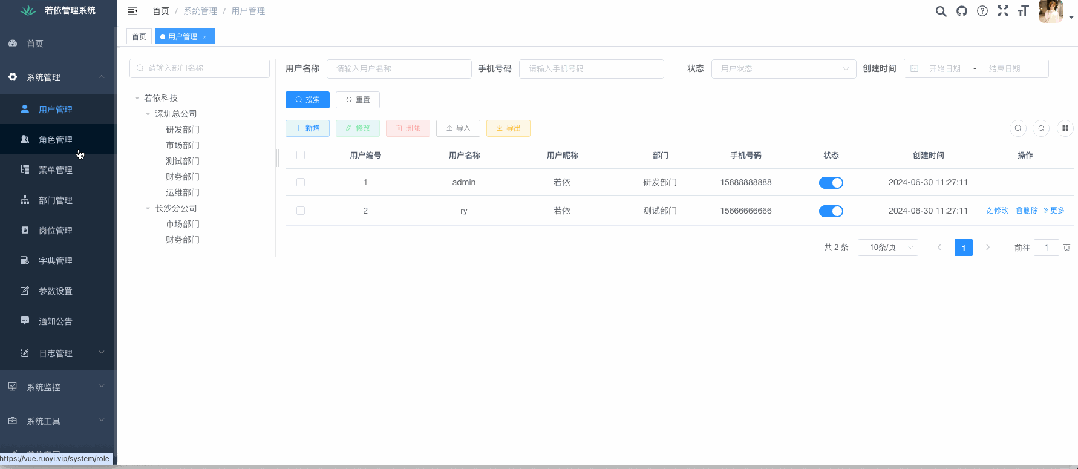Open the page size 10条/页 dropdown

(887, 247)
